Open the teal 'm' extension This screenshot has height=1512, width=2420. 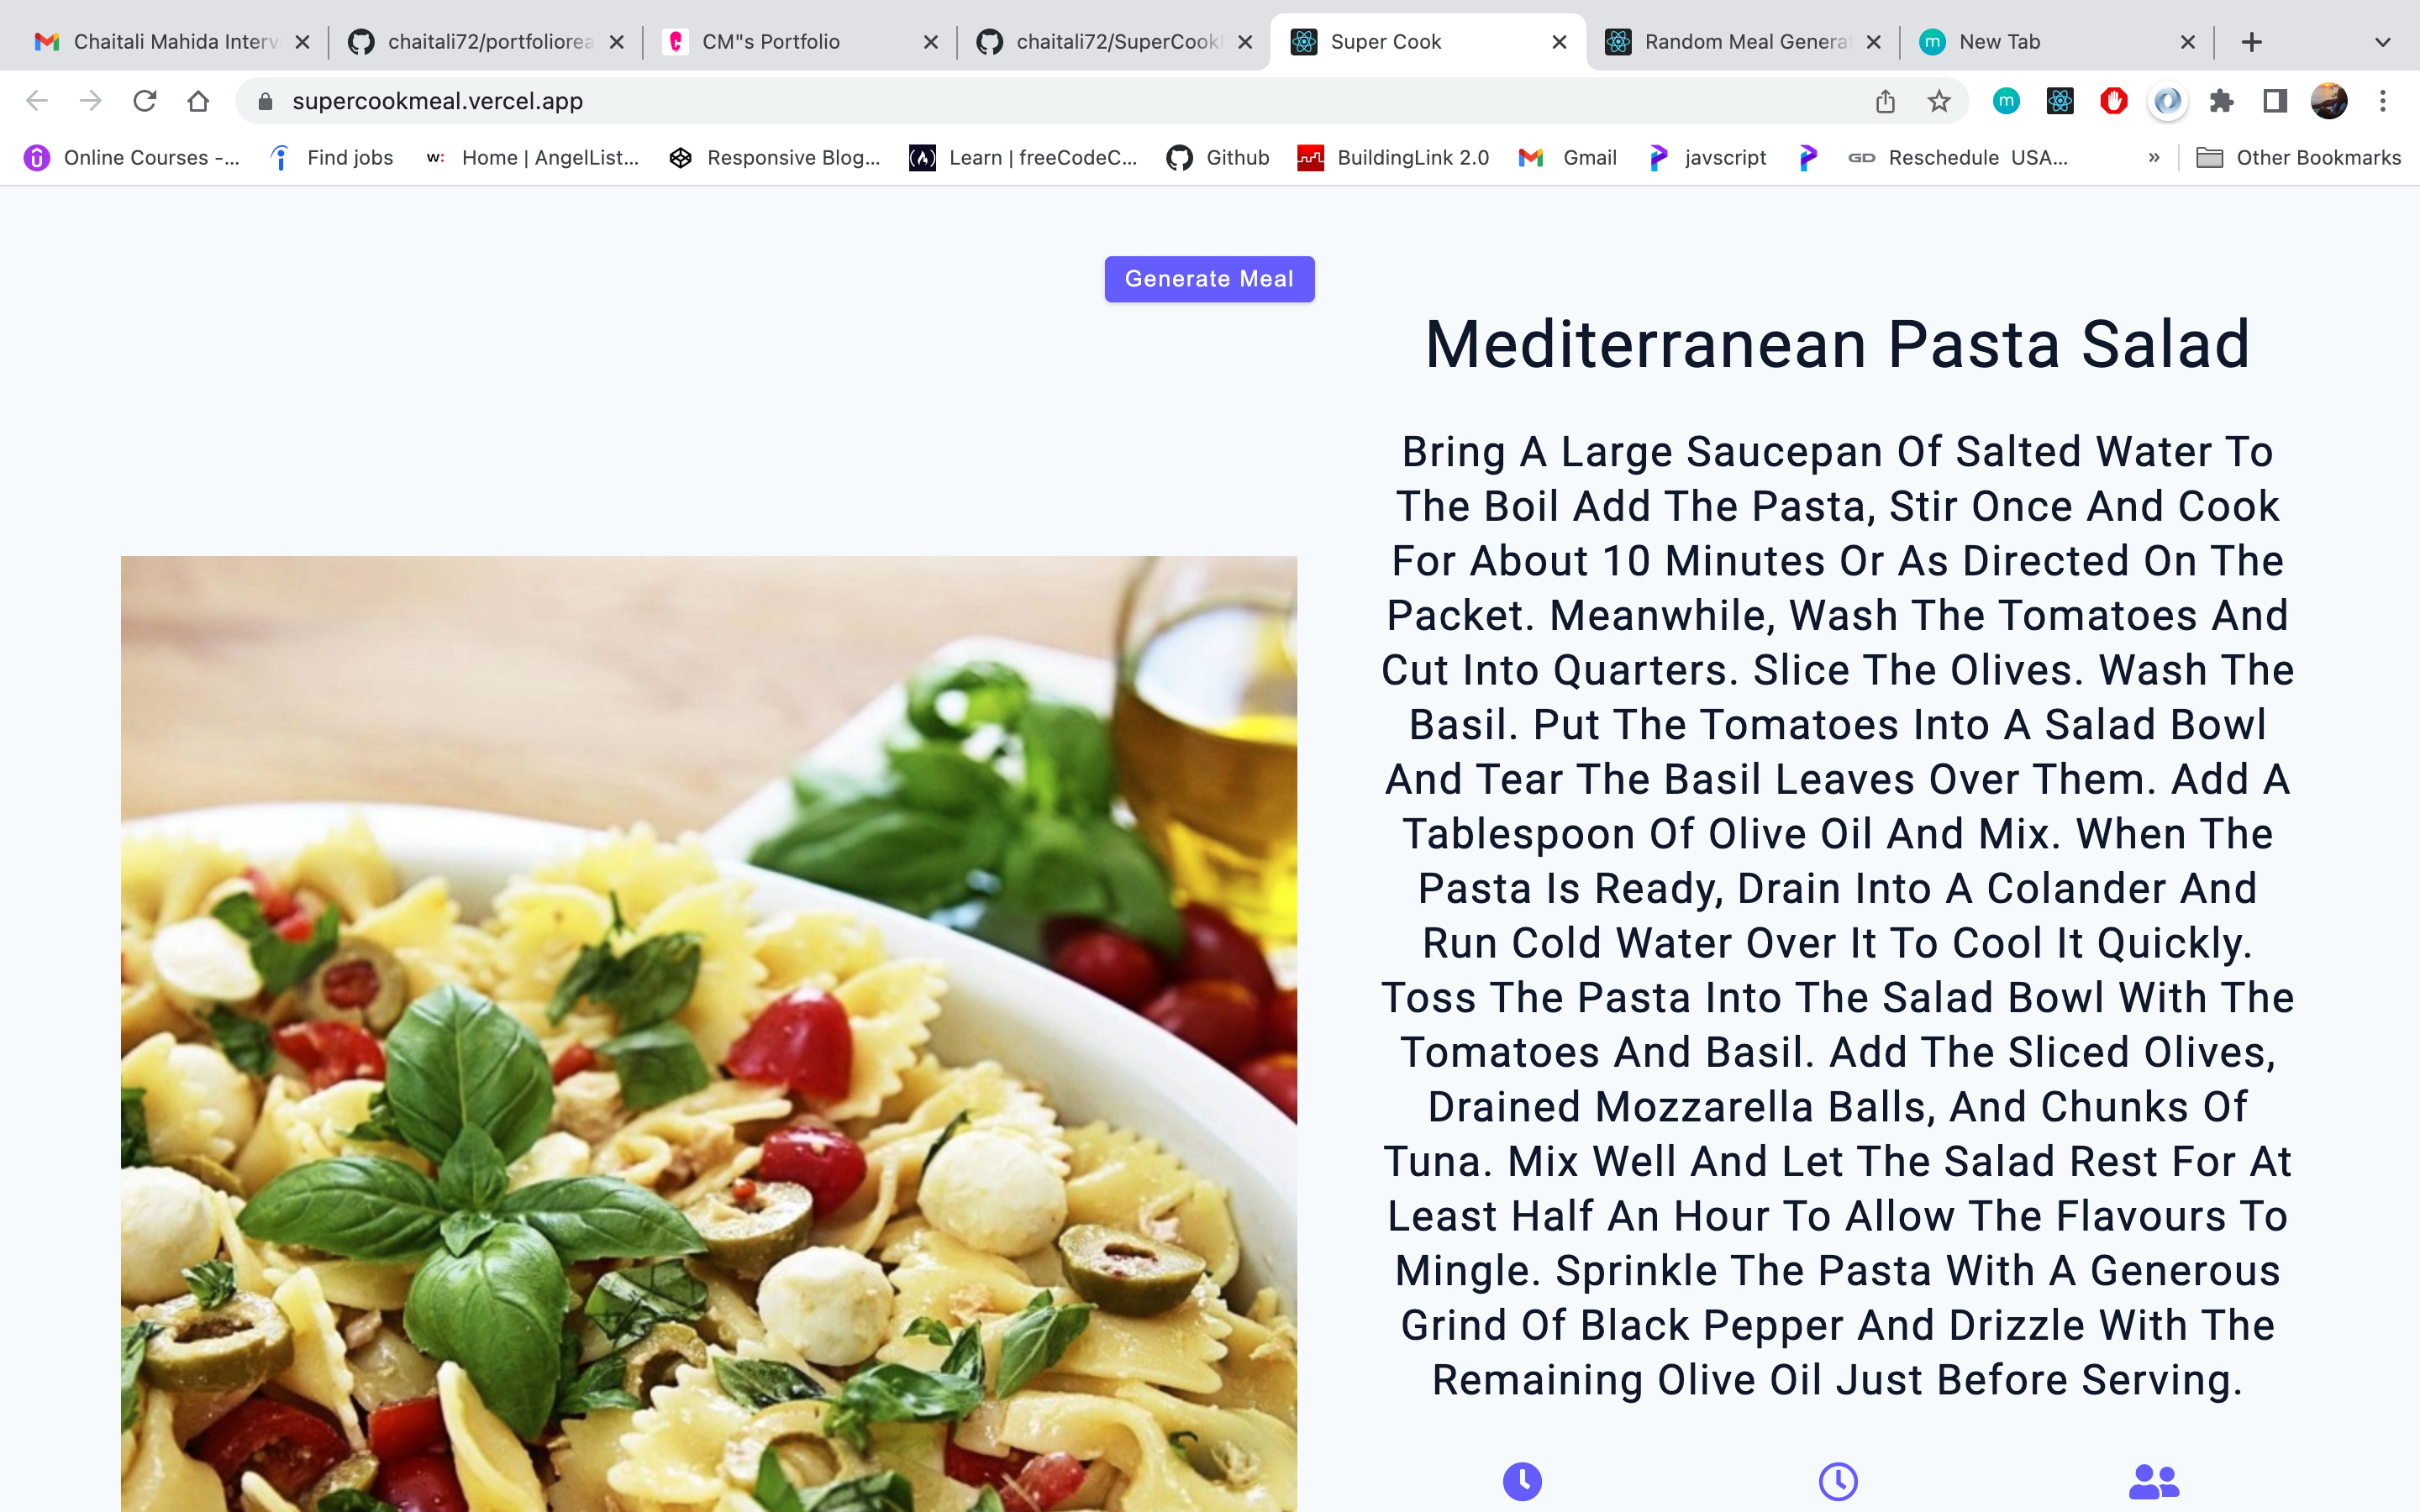(2006, 101)
